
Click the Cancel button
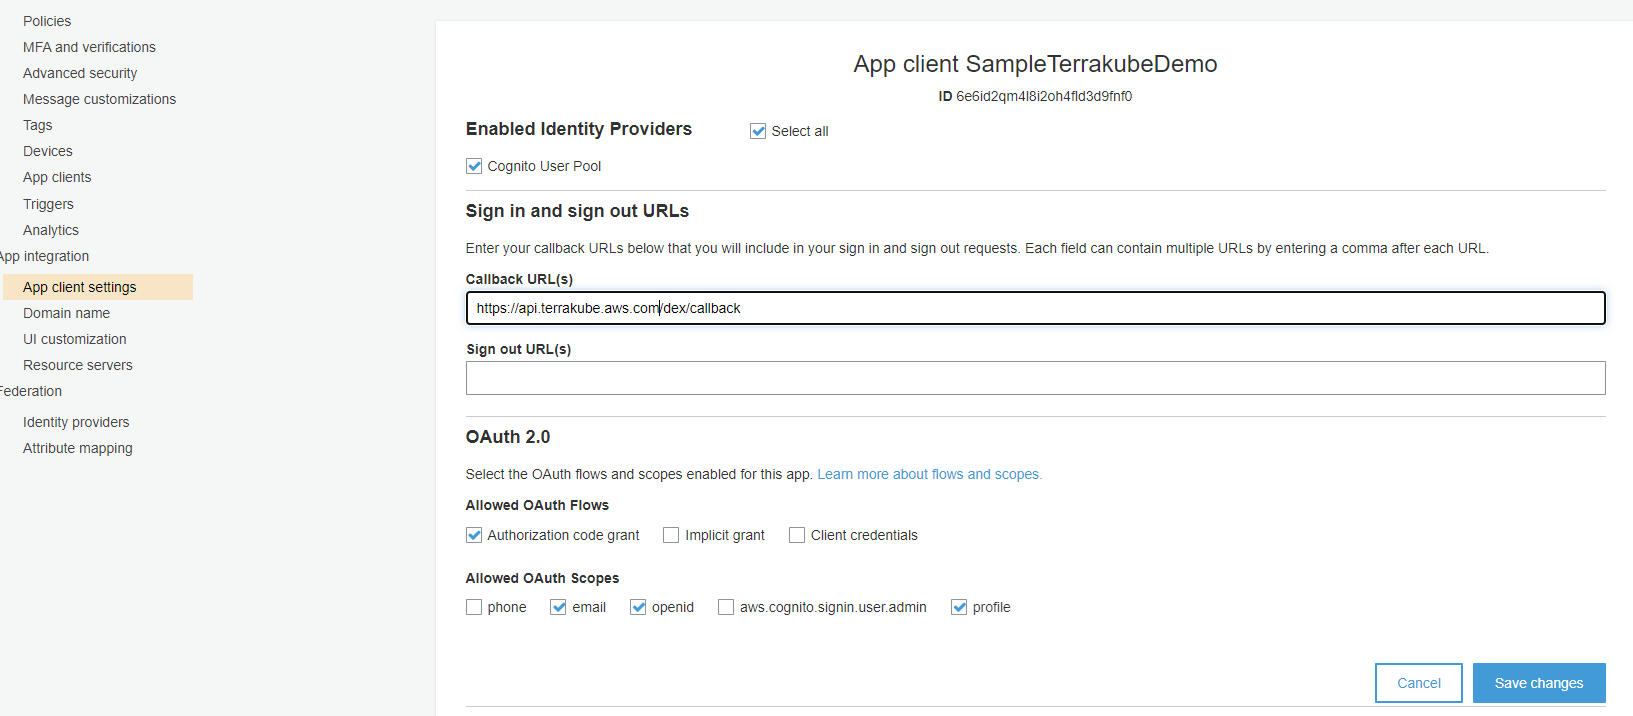[1418, 683]
